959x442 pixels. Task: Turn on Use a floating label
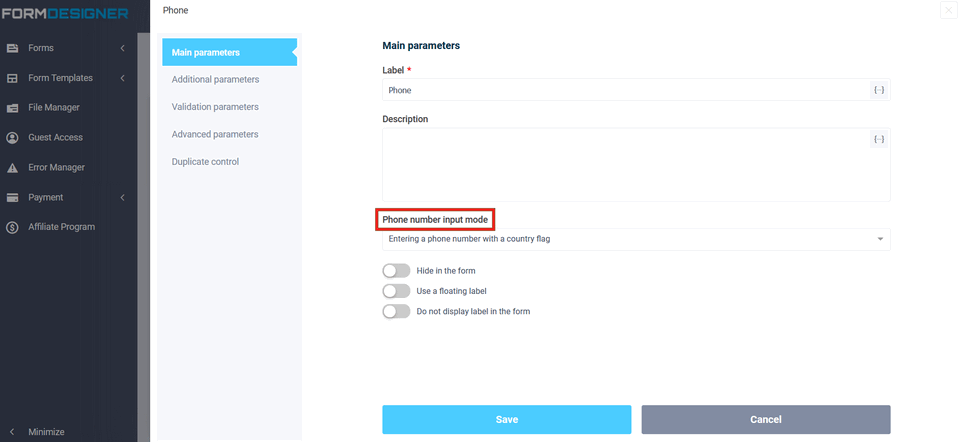point(396,291)
